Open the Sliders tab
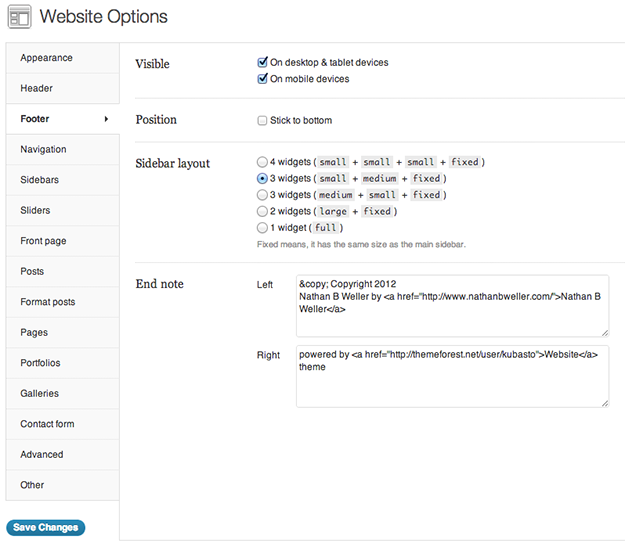The height and width of the screenshot is (547, 625). pyautogui.click(x=35, y=211)
